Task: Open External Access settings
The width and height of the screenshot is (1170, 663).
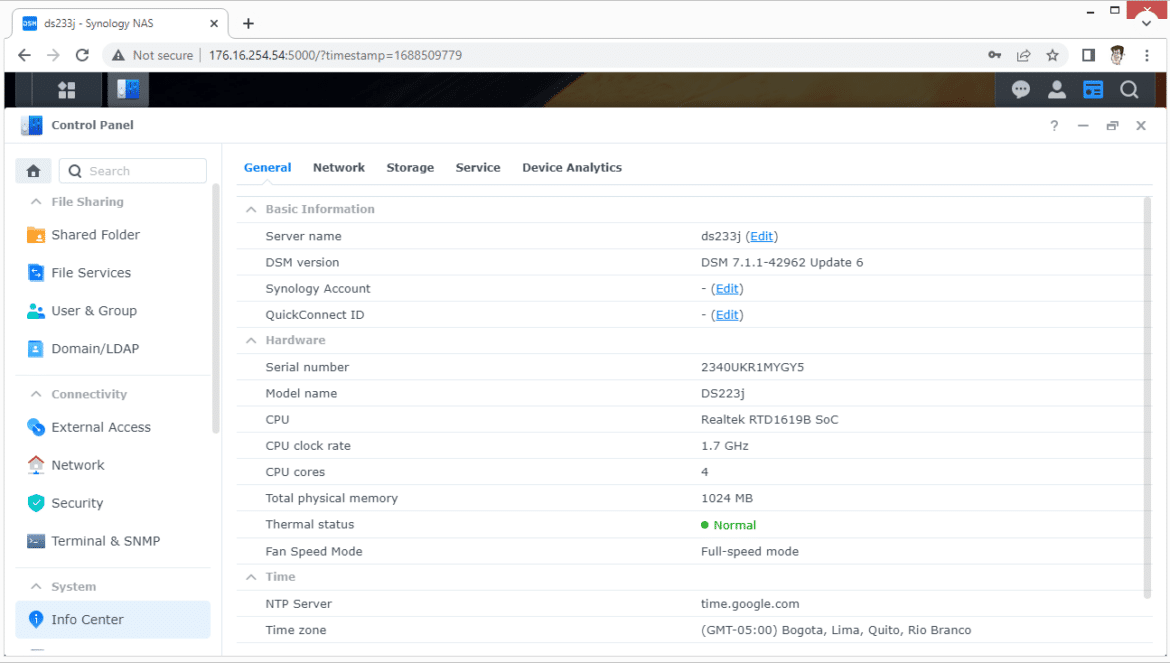Action: [x=113, y=427]
